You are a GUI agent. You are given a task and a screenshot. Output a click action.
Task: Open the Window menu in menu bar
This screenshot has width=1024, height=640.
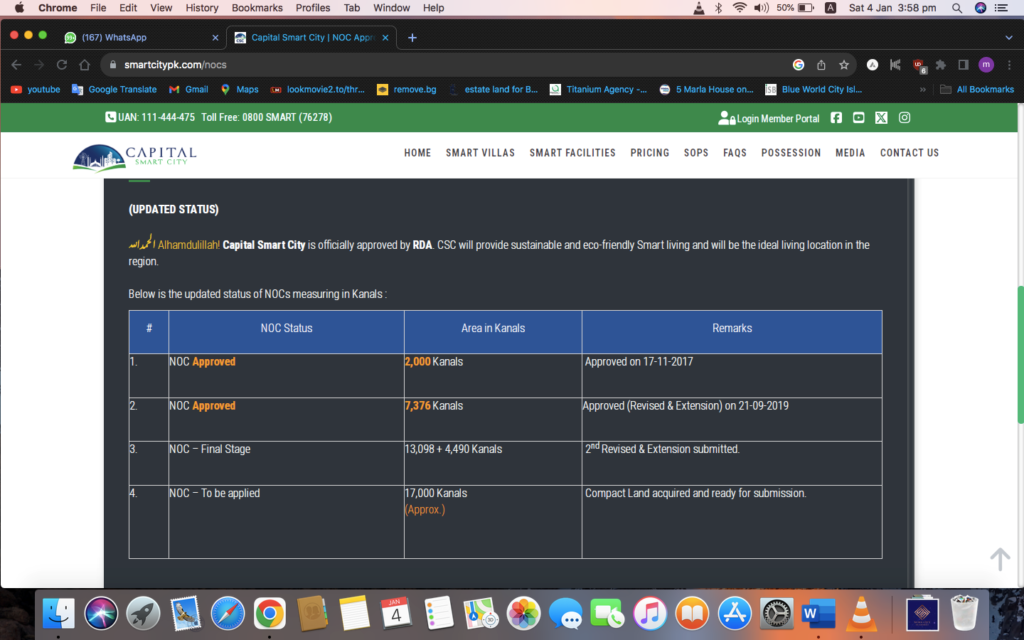click(391, 8)
